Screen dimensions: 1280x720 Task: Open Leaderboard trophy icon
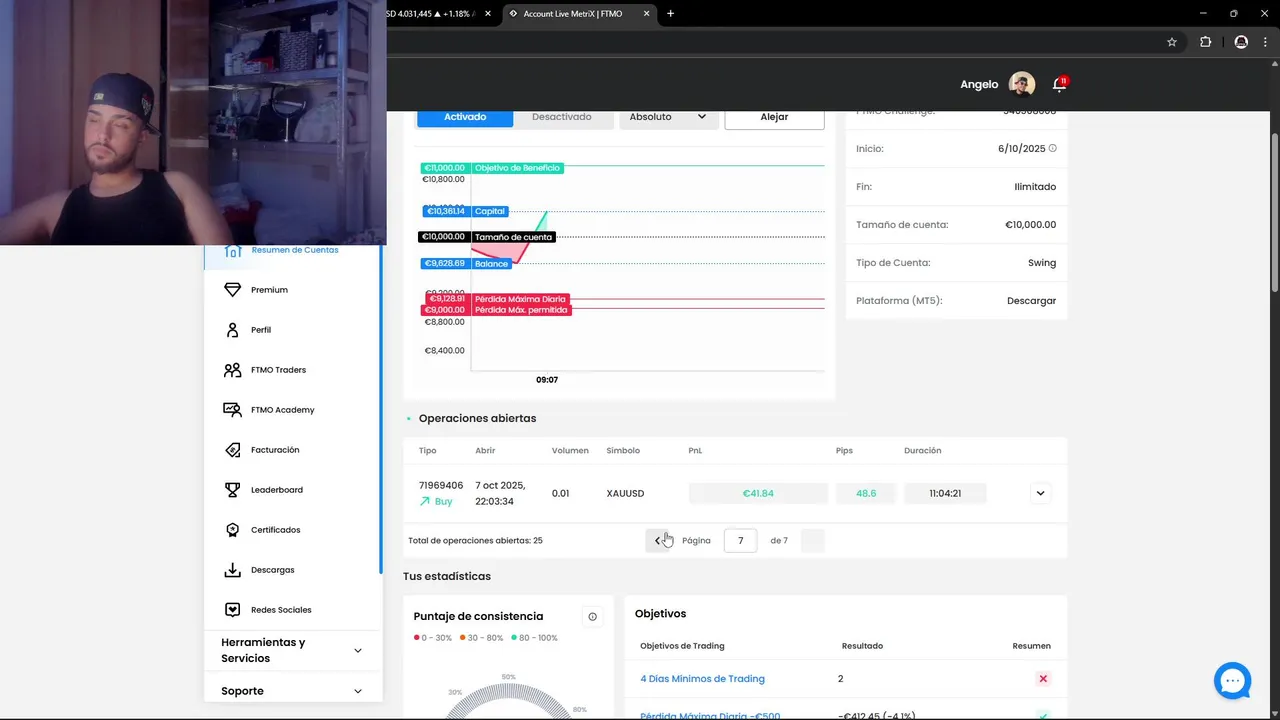[232, 490]
